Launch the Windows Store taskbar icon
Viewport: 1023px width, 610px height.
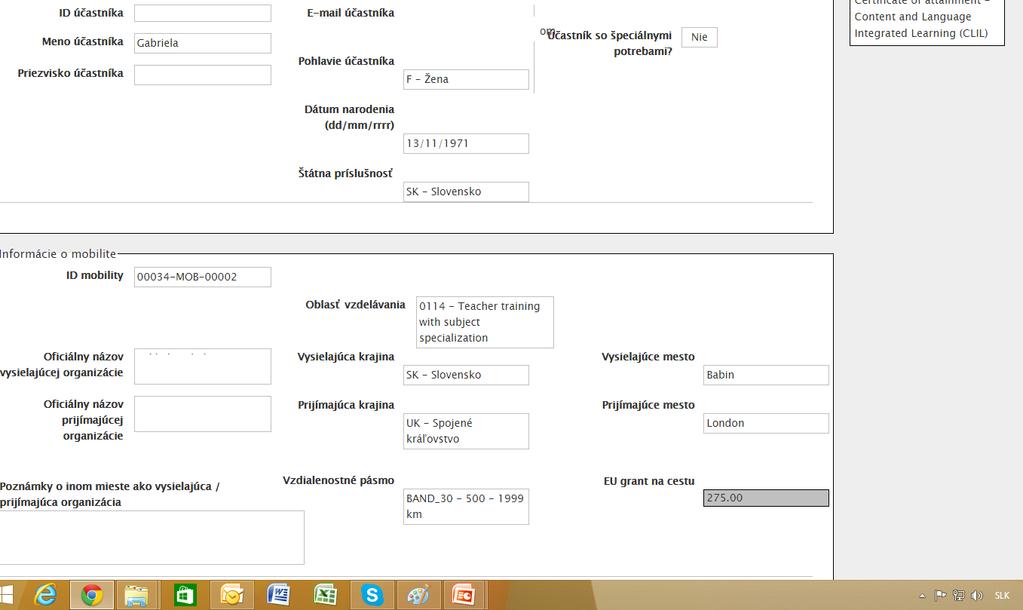point(185,595)
